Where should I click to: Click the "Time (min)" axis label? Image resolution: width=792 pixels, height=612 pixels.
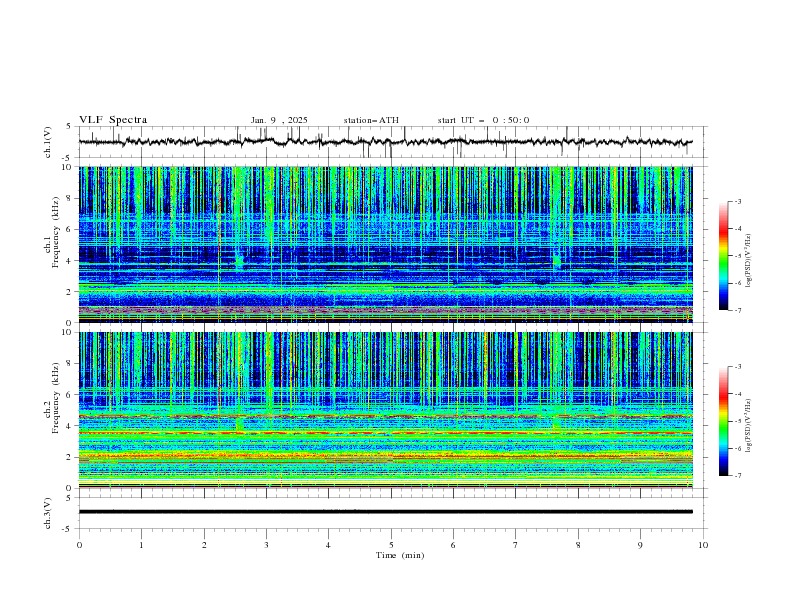point(400,555)
